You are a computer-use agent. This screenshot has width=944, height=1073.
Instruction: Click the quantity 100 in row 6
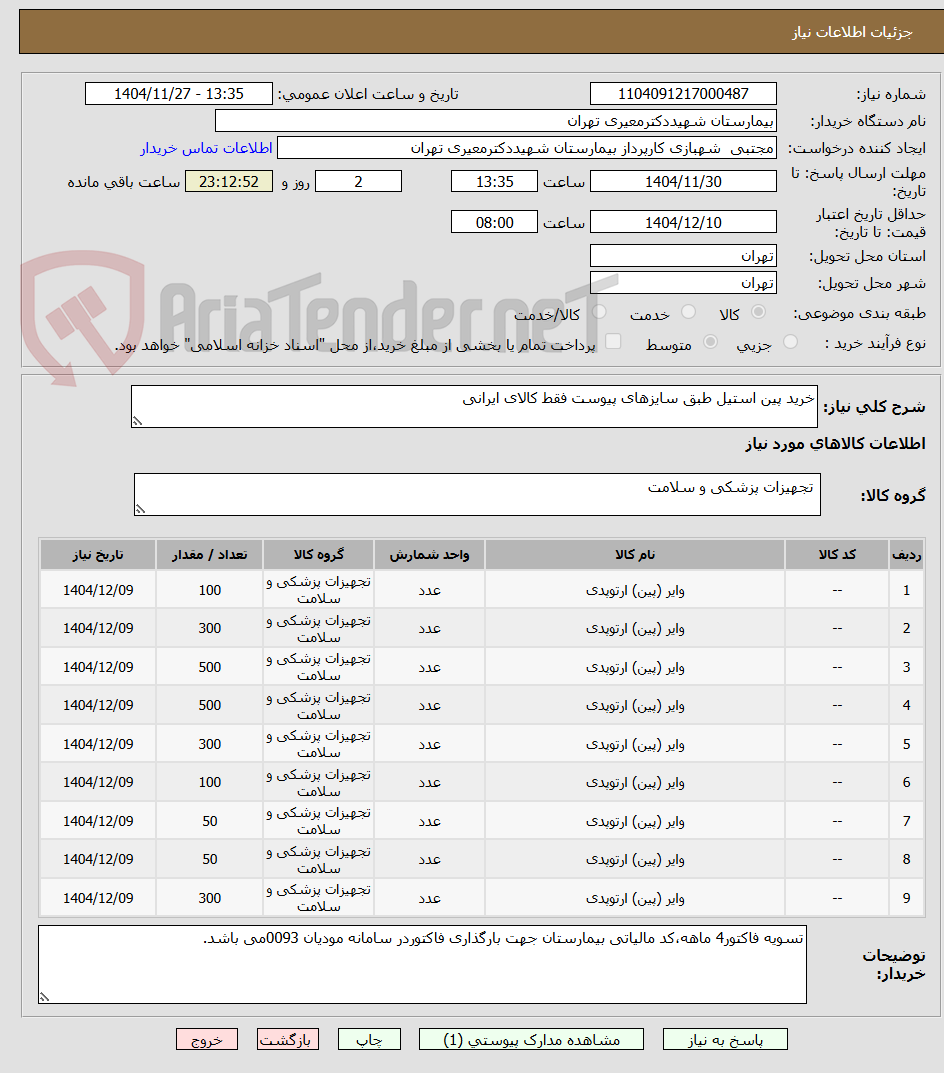click(x=209, y=783)
